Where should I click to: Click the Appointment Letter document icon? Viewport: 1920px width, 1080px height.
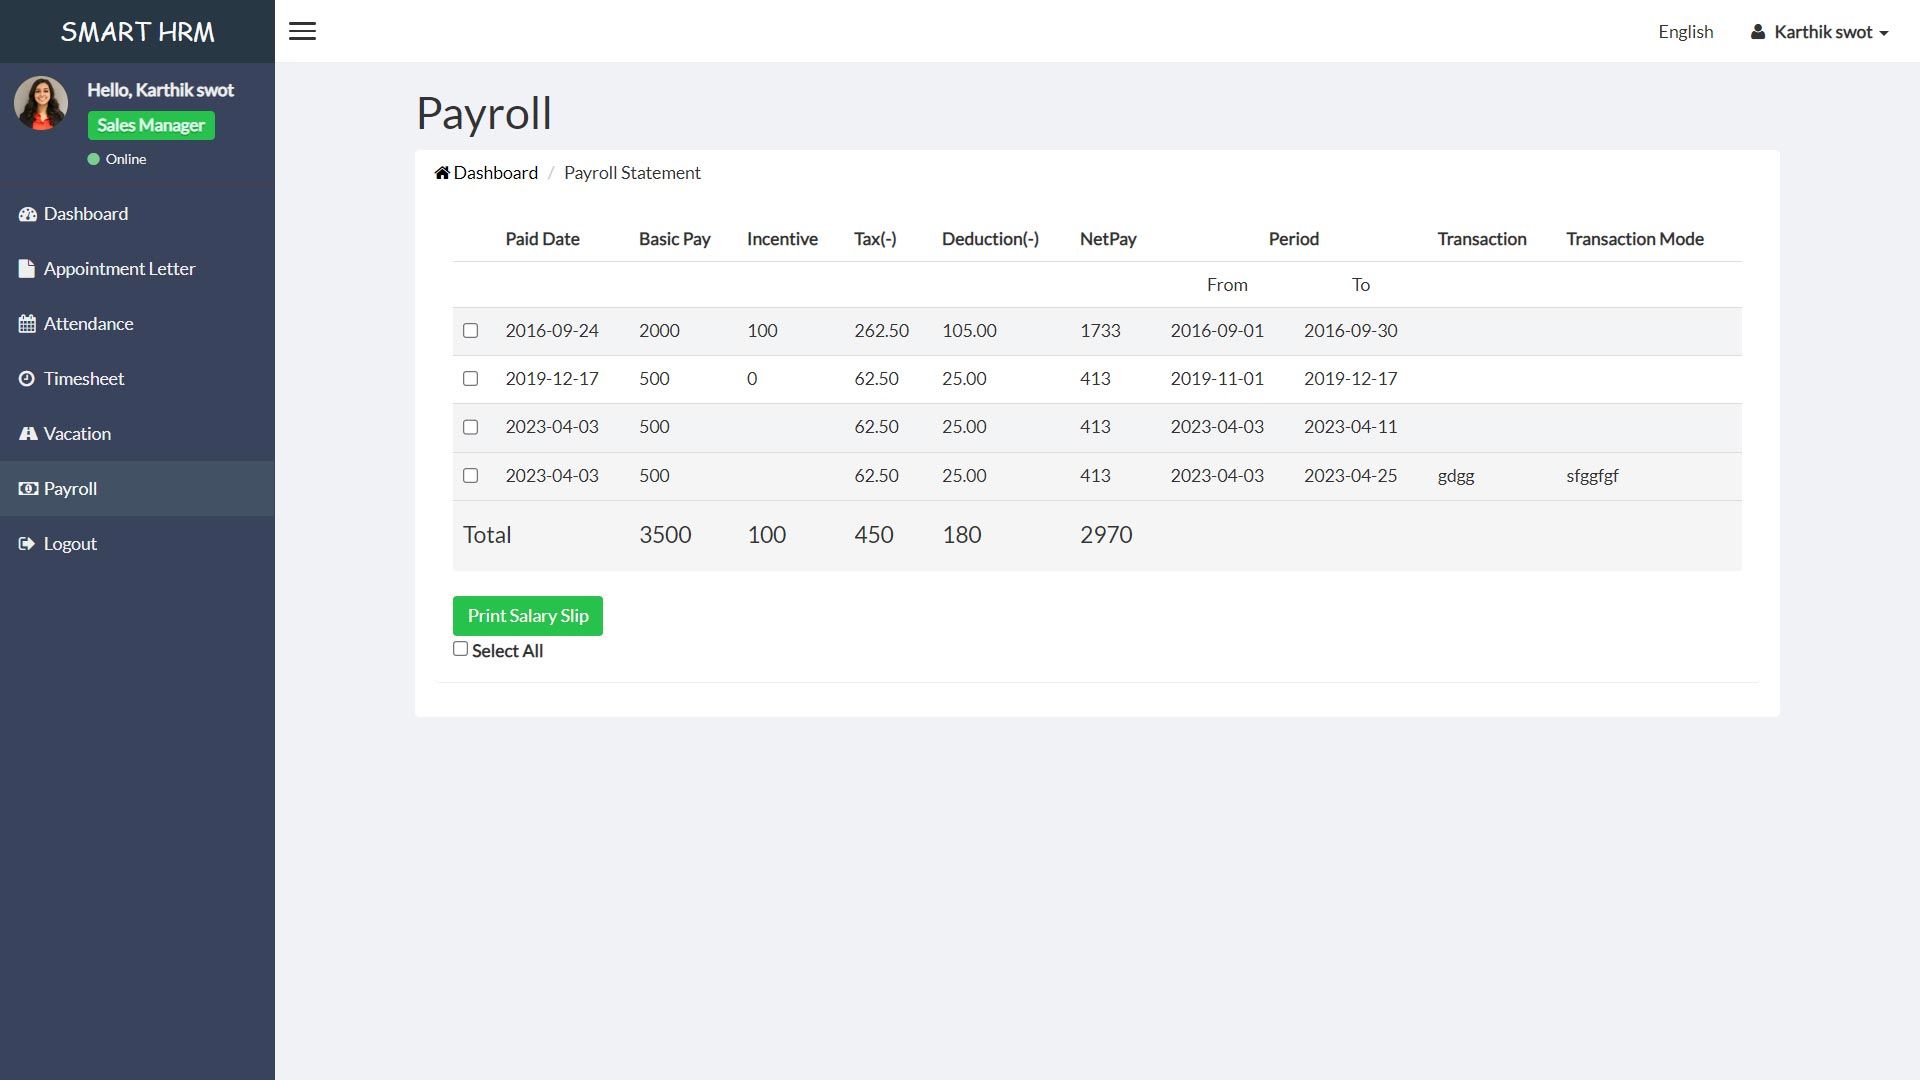[27, 269]
